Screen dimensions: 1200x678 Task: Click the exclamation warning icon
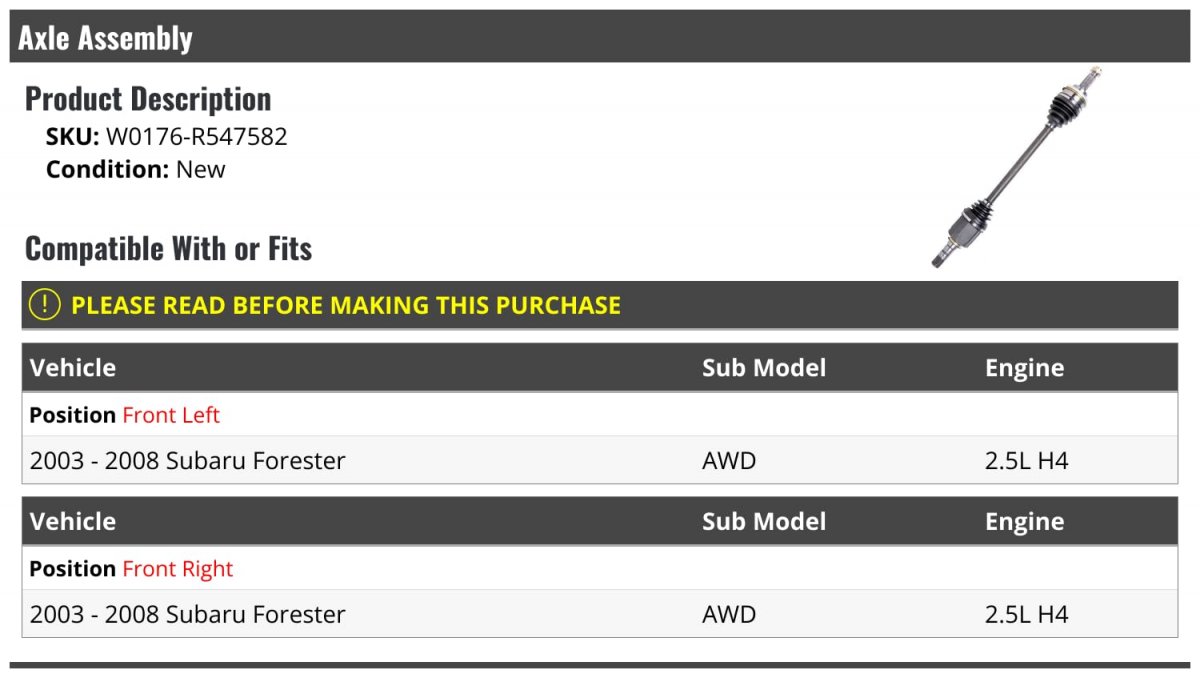[45, 305]
